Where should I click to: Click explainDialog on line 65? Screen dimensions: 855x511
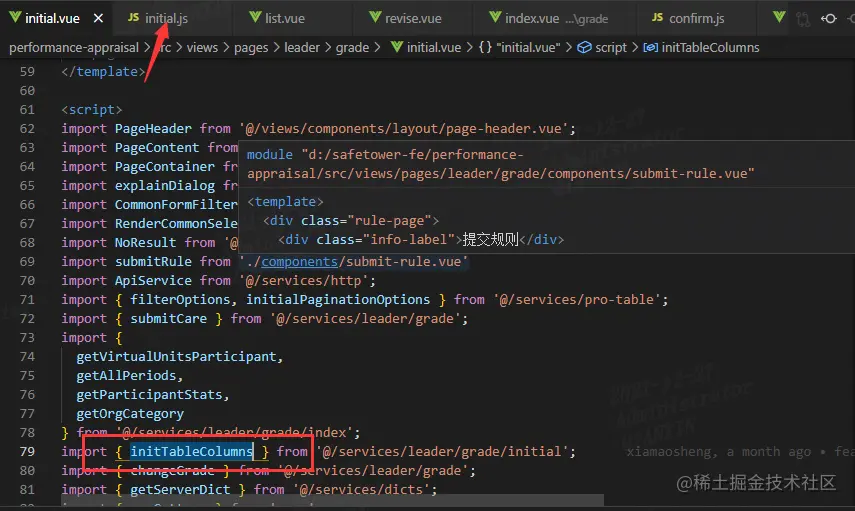[165, 186]
